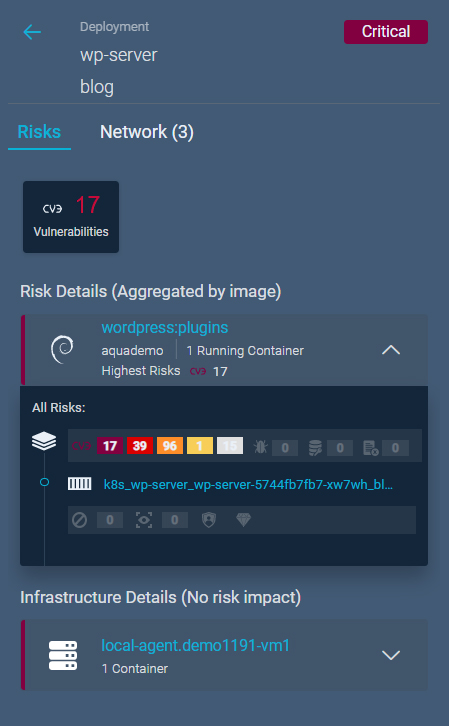The image size is (449, 726).
Task: Click the blocked count 0 box
Action: (110, 520)
